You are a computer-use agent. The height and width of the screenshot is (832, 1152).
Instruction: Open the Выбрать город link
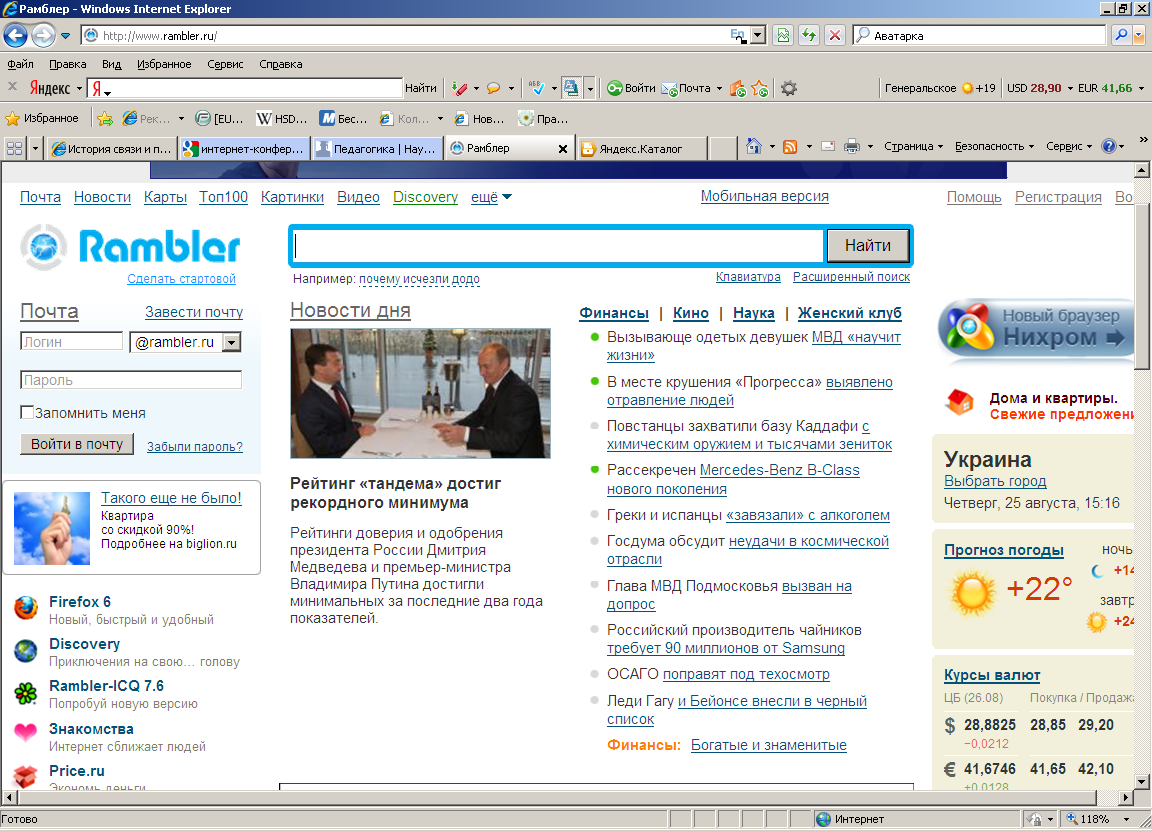click(x=995, y=481)
